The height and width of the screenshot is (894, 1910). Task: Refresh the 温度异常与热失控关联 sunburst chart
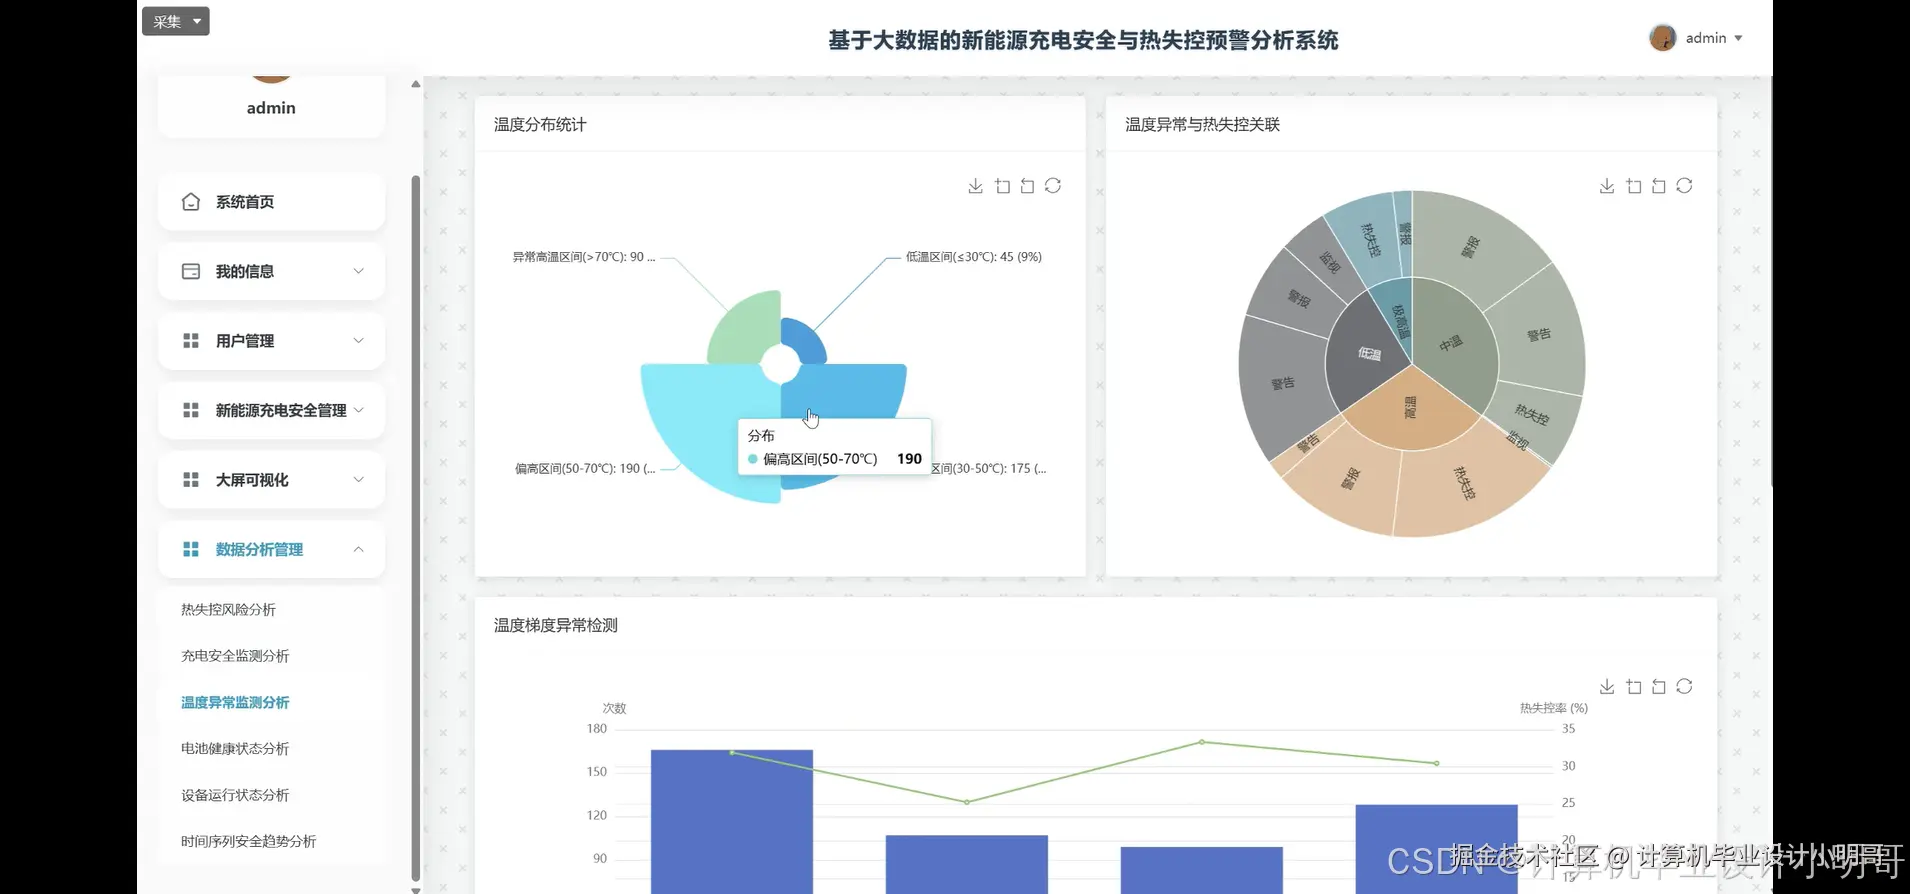(1684, 186)
